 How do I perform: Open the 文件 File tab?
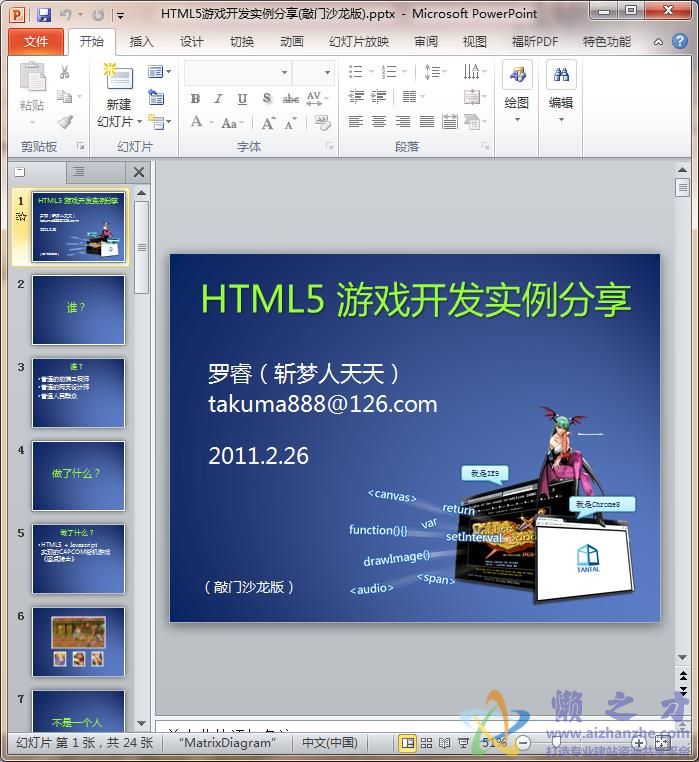36,42
